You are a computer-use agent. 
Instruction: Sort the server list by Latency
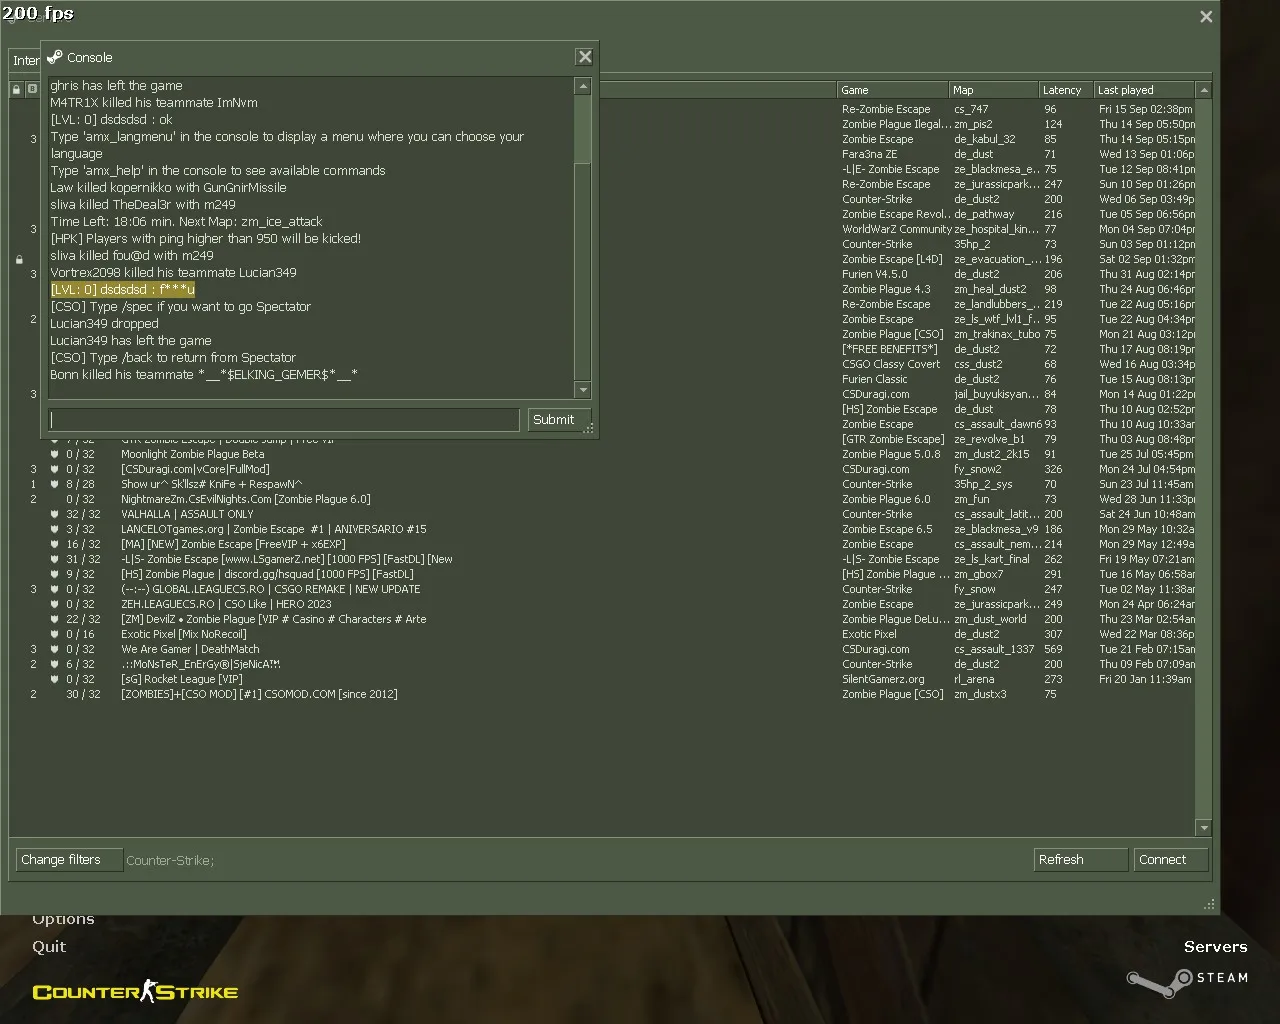(x=1066, y=90)
